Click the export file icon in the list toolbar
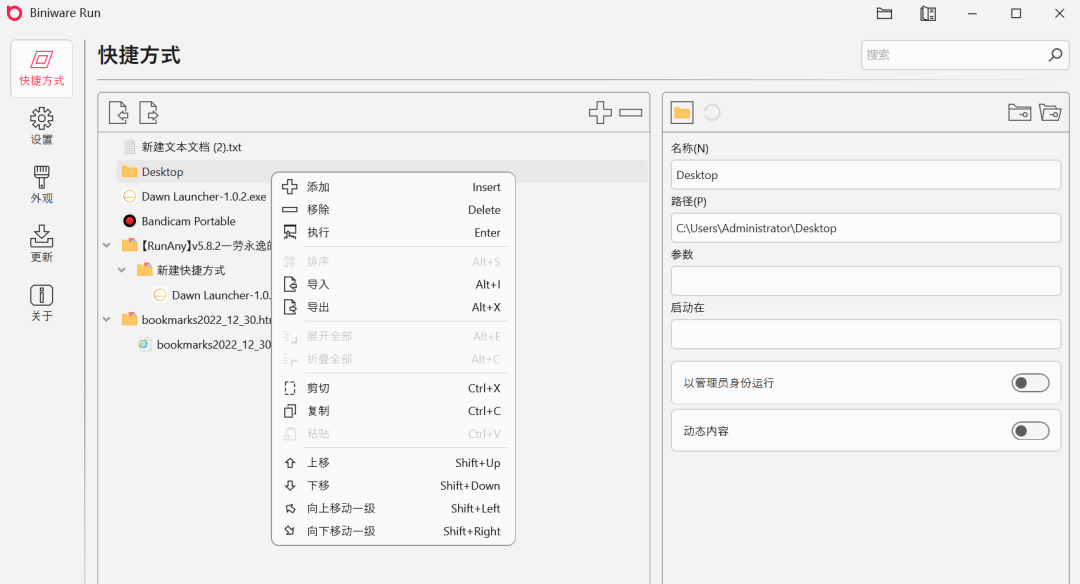The height and width of the screenshot is (584, 1080). point(148,112)
